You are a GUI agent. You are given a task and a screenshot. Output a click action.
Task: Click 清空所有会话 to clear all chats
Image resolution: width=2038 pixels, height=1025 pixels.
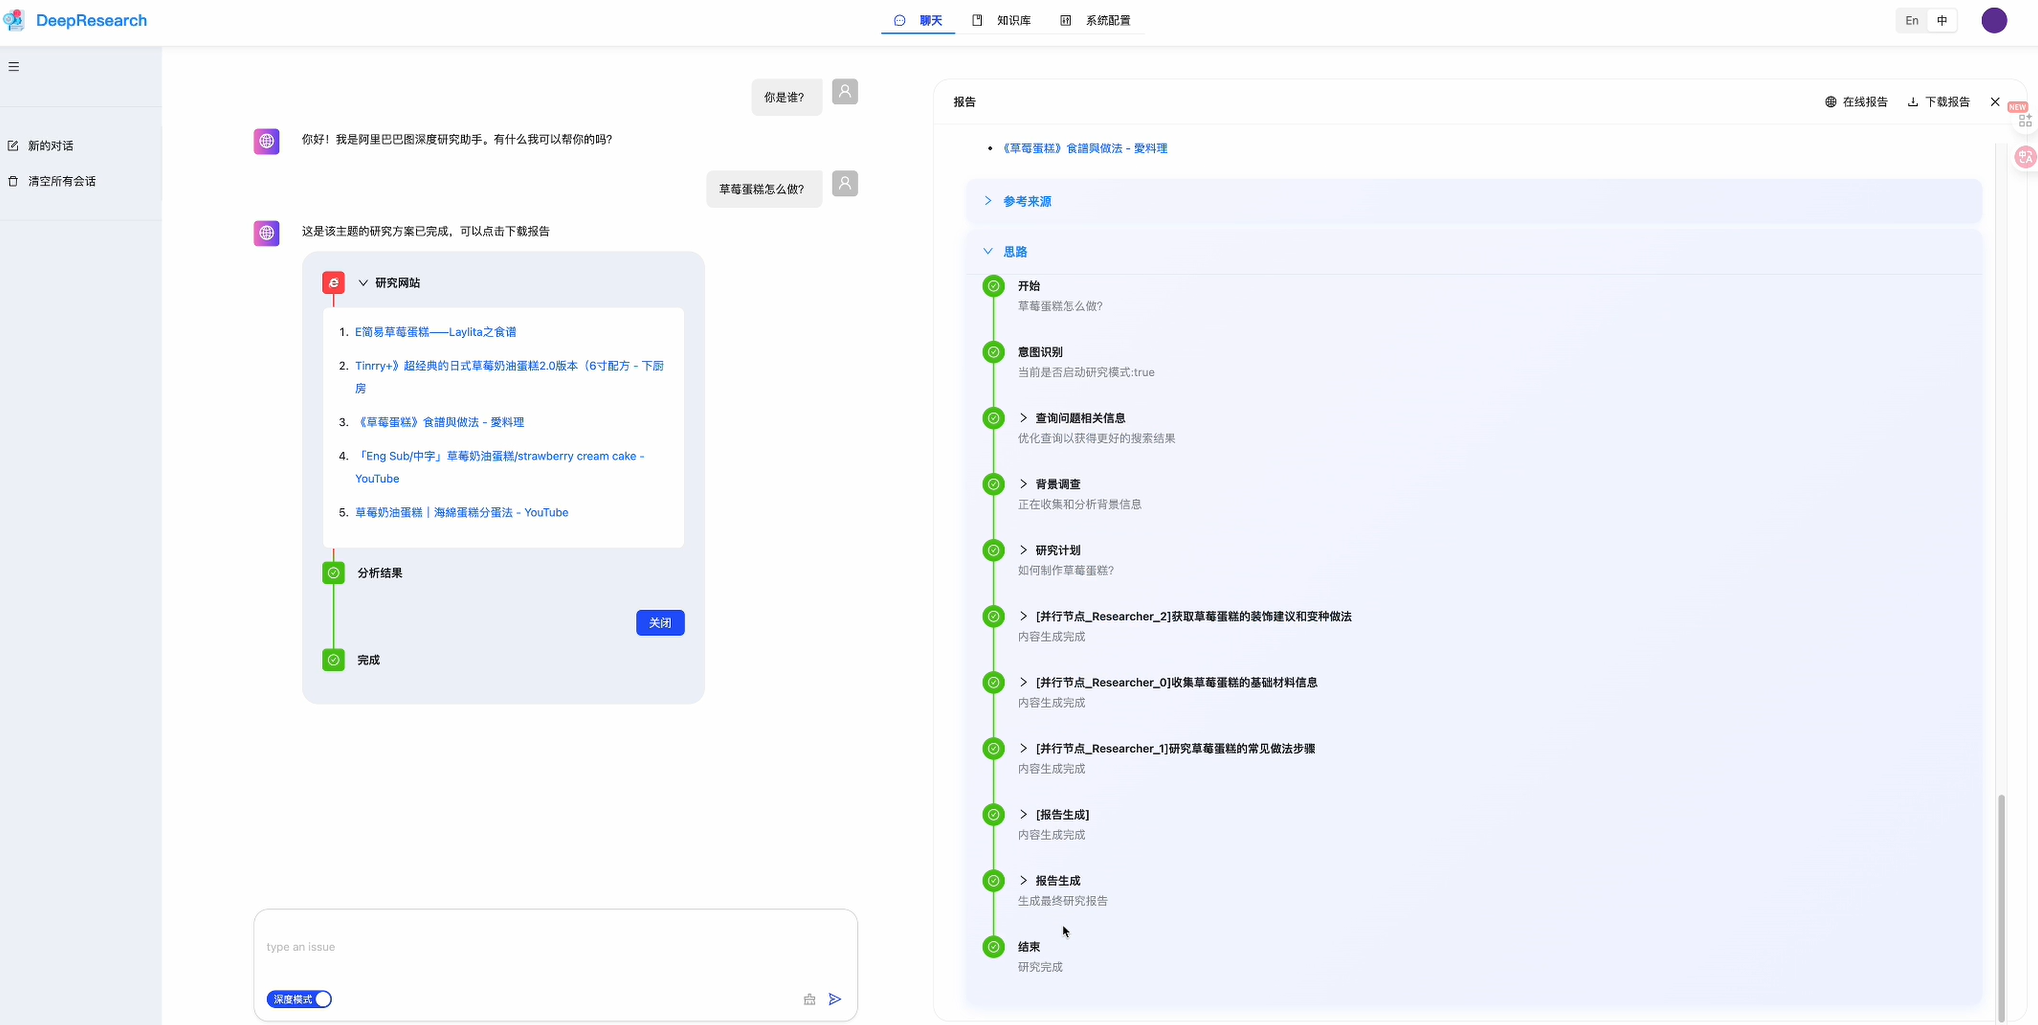click(x=52, y=181)
